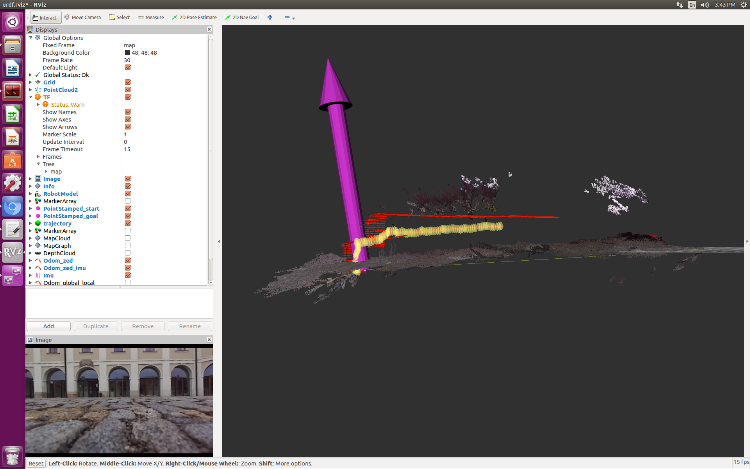This screenshot has width=750, height=469.
Task: Click the Add display button
Action: [x=48, y=326]
